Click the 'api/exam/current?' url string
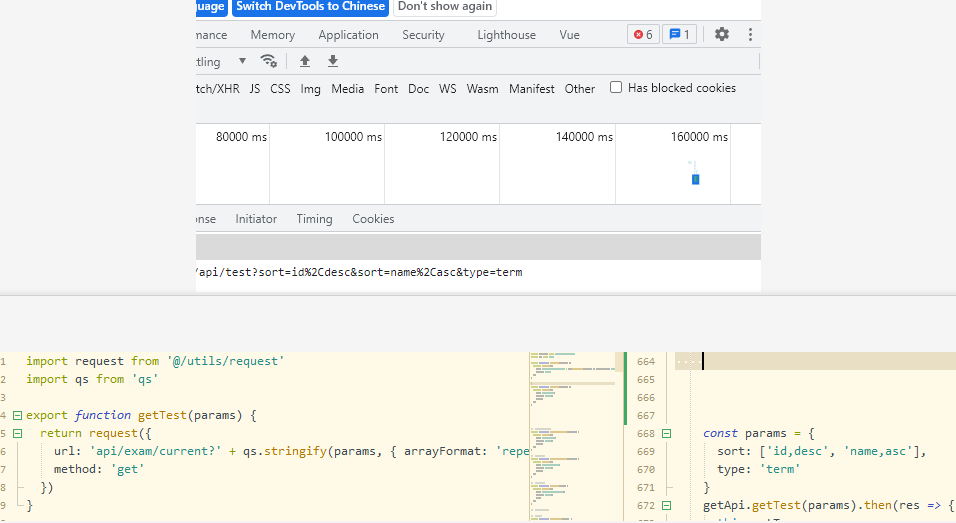Viewport: 956px width, 523px height. click(x=155, y=451)
